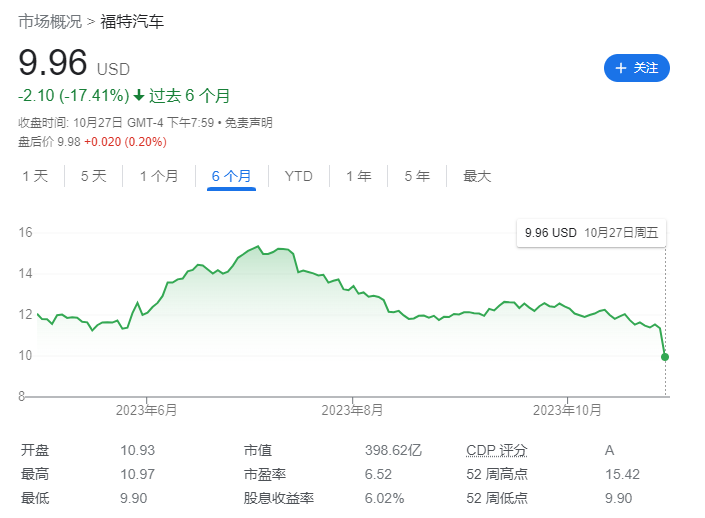The height and width of the screenshot is (518, 705).
Task: Click the 股息收益率 label
Action: tap(279, 498)
